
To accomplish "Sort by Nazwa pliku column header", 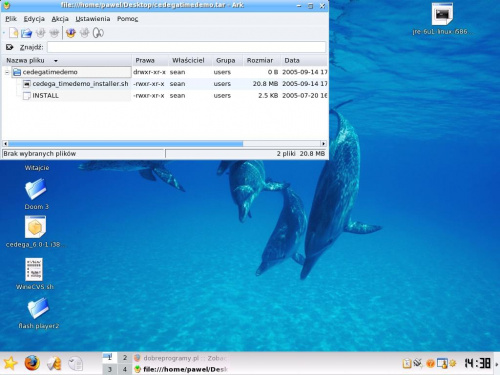I will pyautogui.click(x=67, y=60).
